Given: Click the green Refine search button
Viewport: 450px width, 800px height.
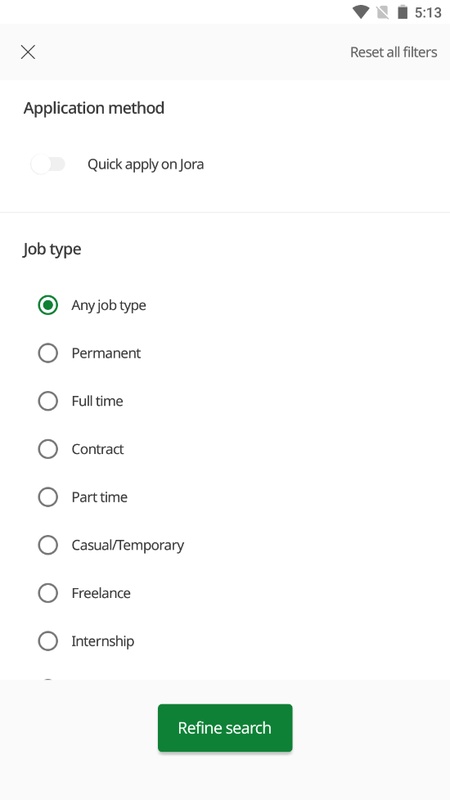Looking at the screenshot, I should coord(225,728).
